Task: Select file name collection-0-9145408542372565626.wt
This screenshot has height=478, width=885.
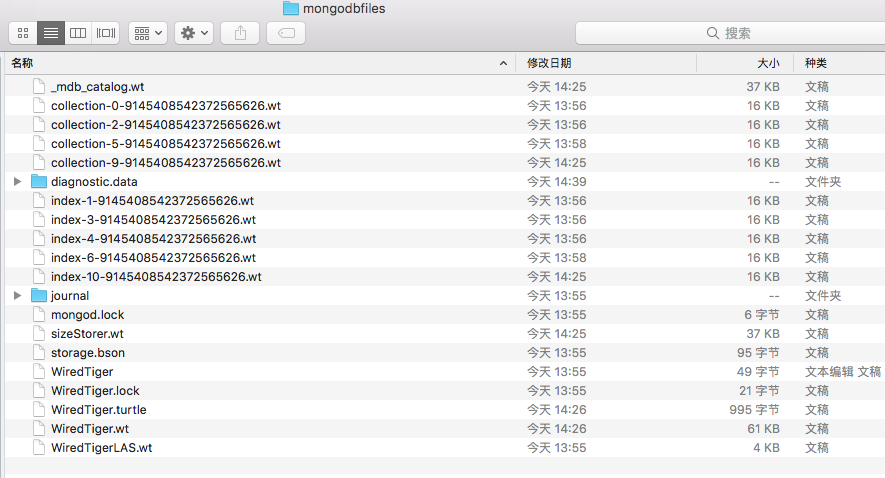Action: click(x=166, y=106)
